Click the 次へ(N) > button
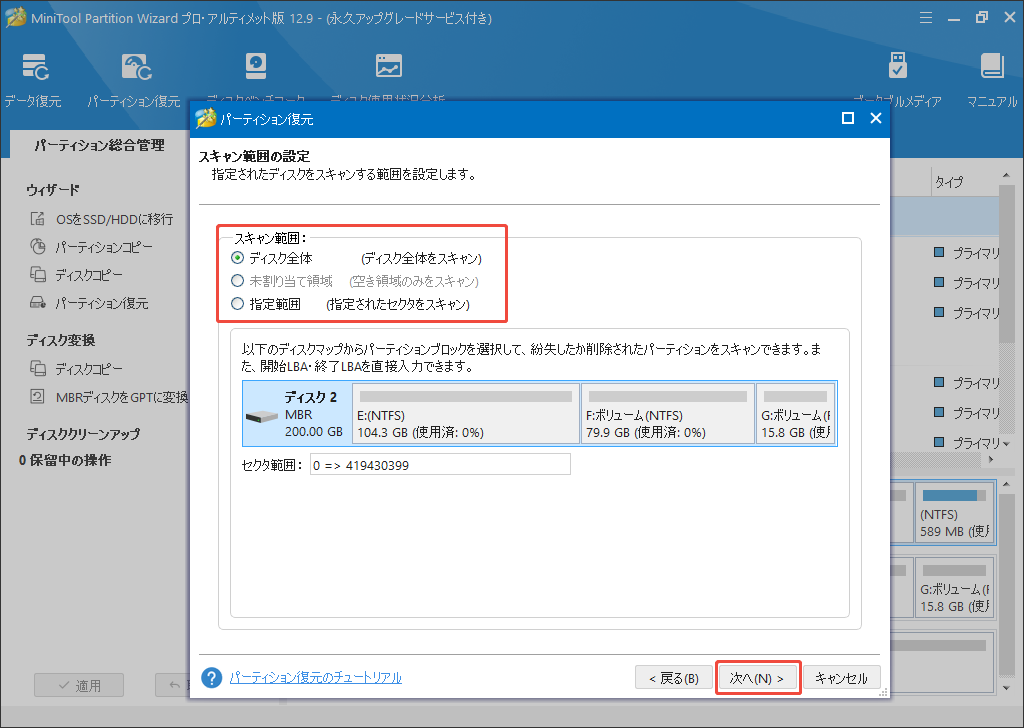This screenshot has width=1024, height=728. tap(758, 678)
